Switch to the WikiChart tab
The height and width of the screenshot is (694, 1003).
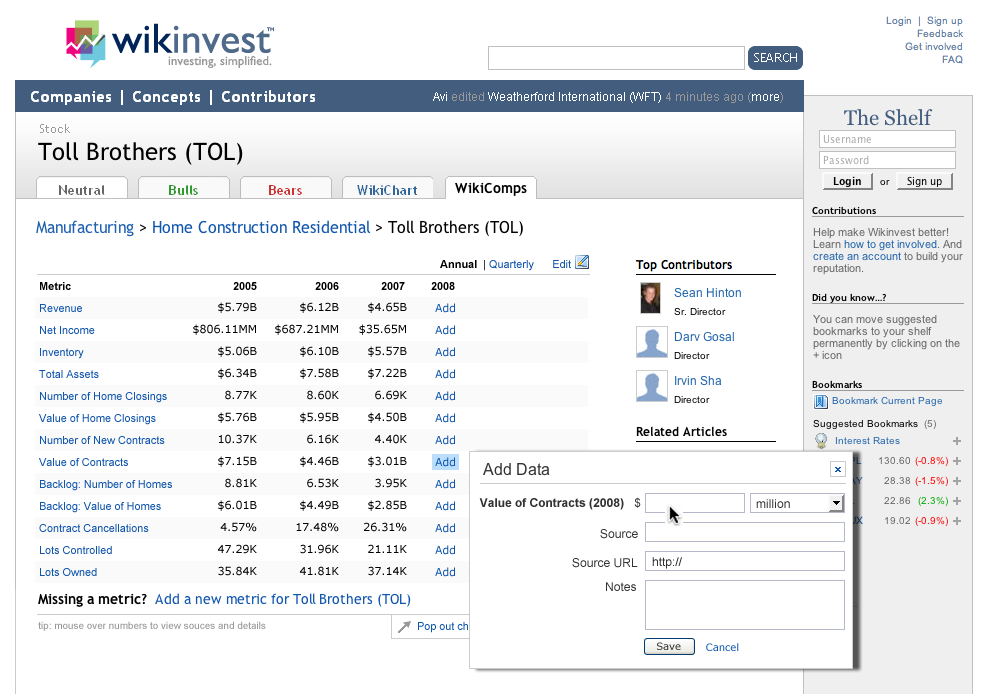(387, 189)
